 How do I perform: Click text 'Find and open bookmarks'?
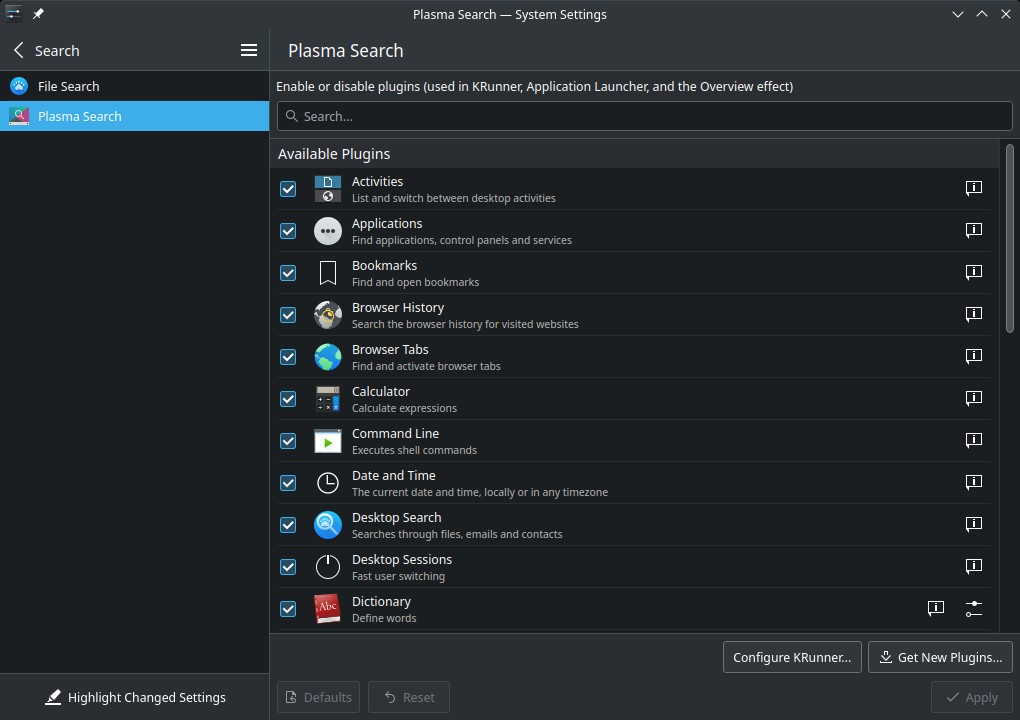click(415, 282)
